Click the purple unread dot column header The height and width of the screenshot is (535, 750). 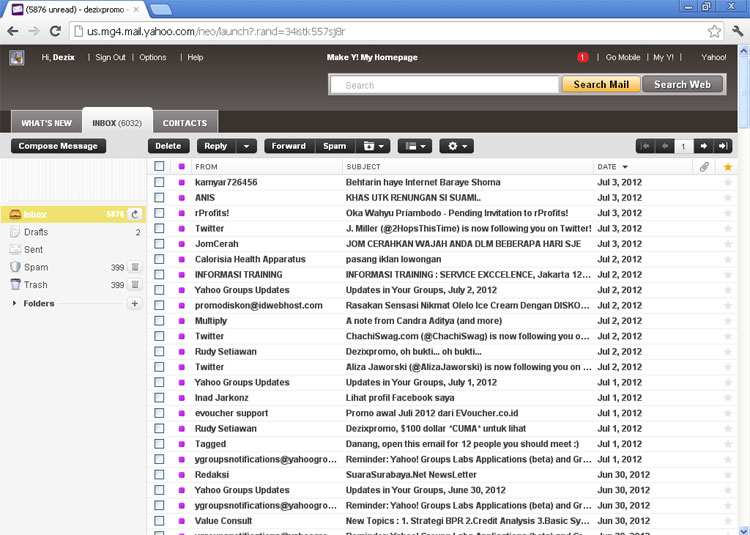pos(181,167)
